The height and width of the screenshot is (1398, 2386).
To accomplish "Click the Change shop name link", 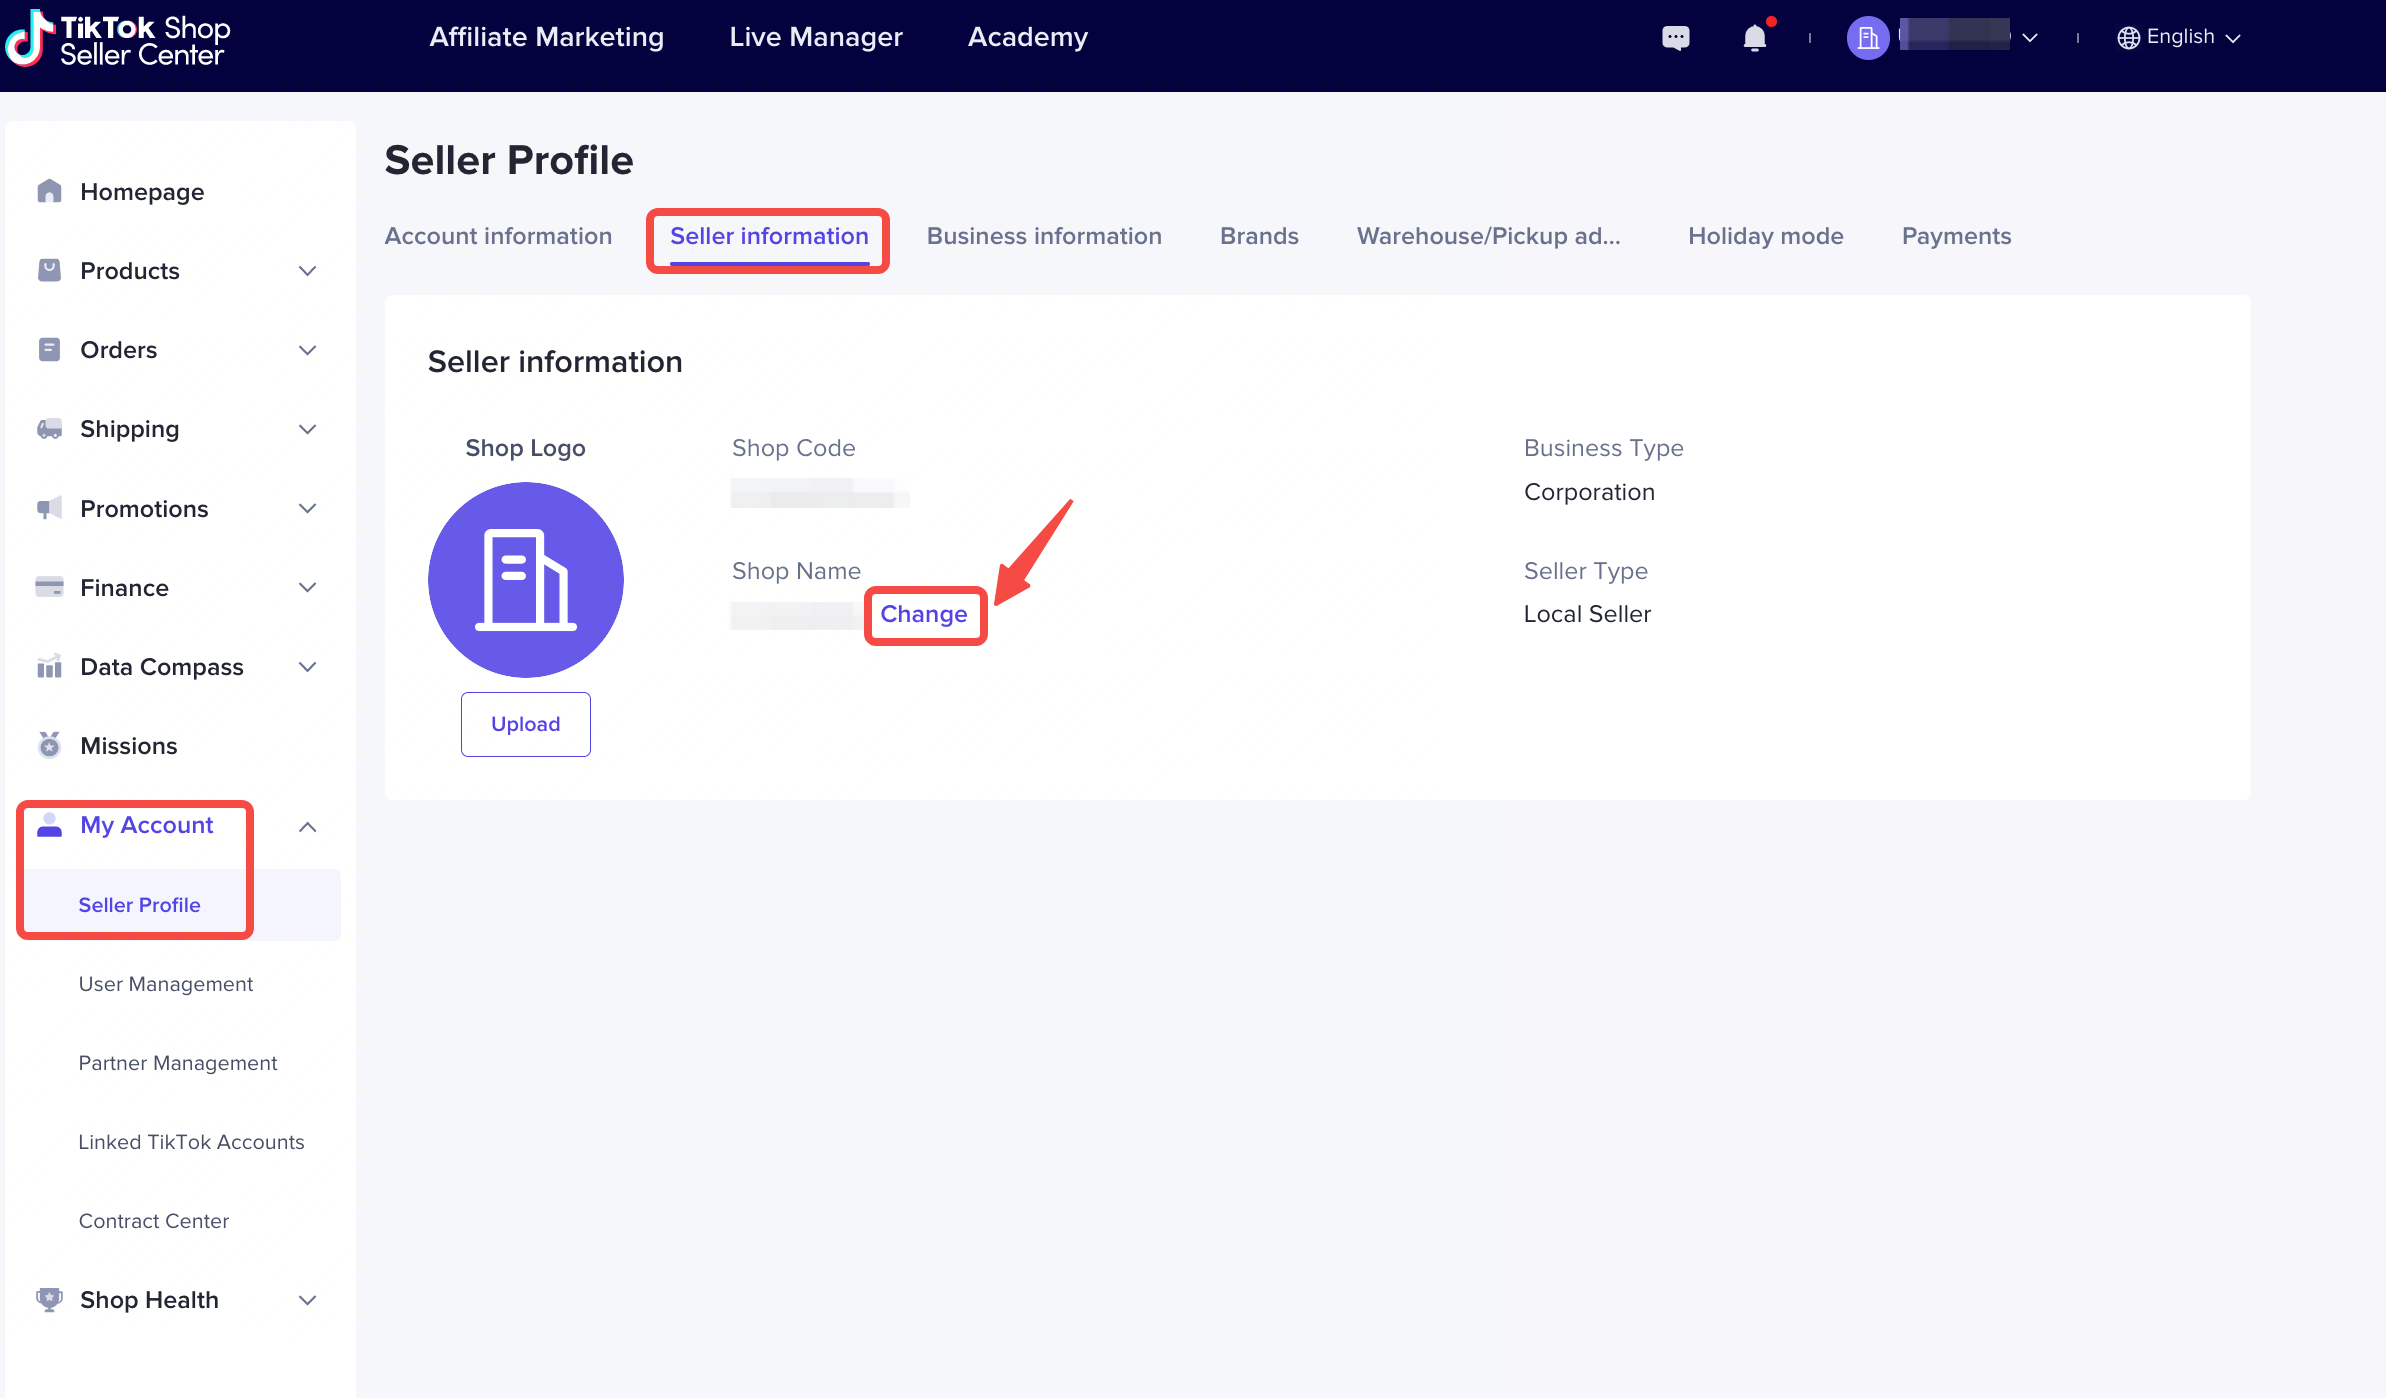I will click(923, 614).
